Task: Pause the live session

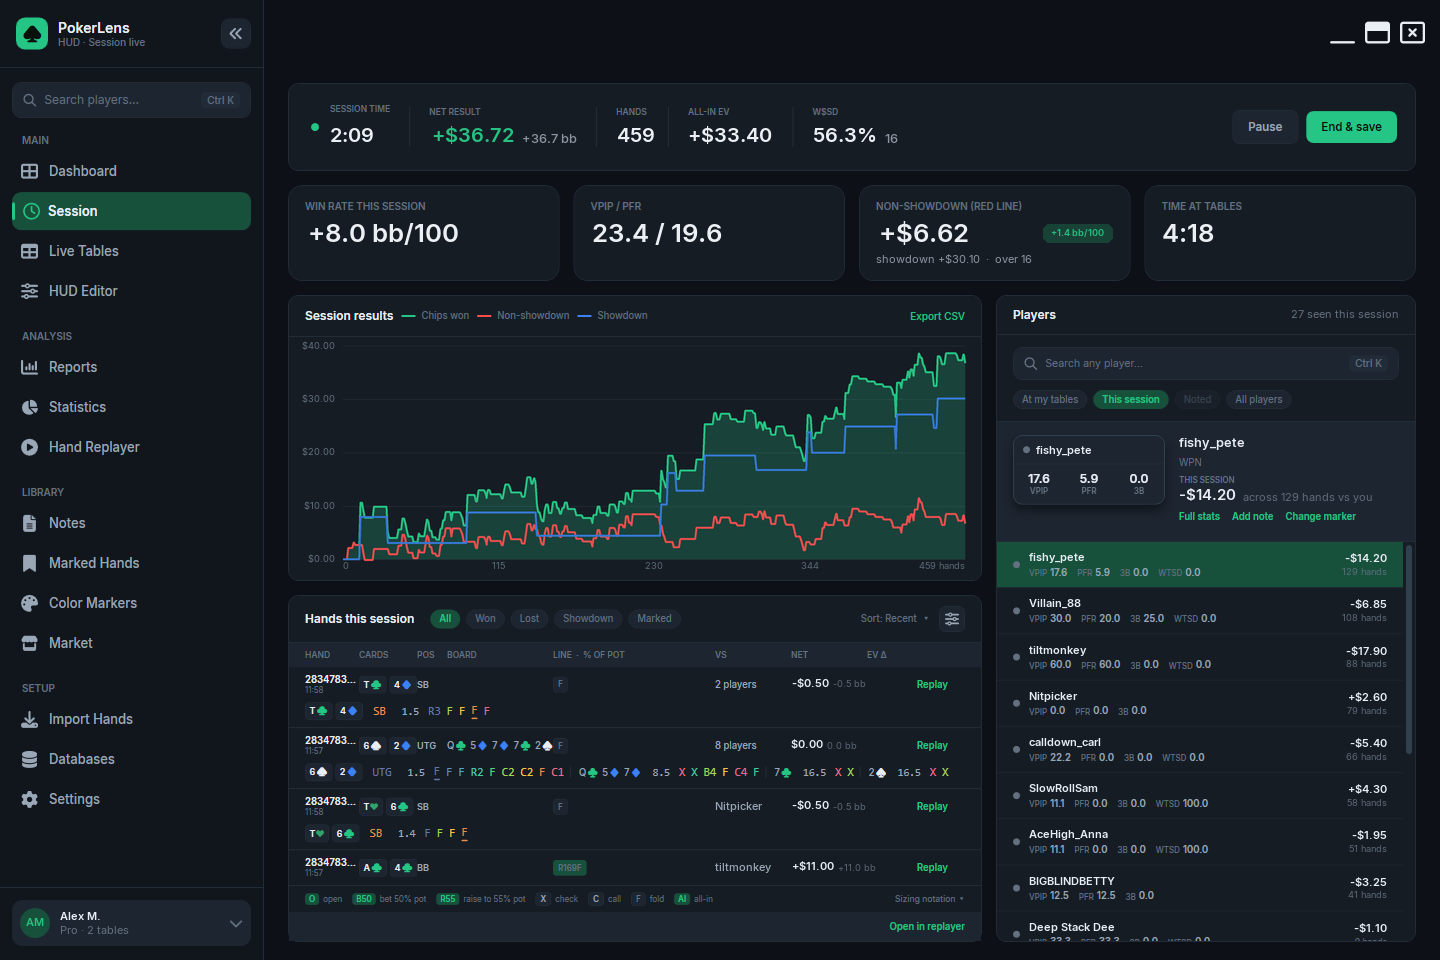Action: pos(1265,127)
